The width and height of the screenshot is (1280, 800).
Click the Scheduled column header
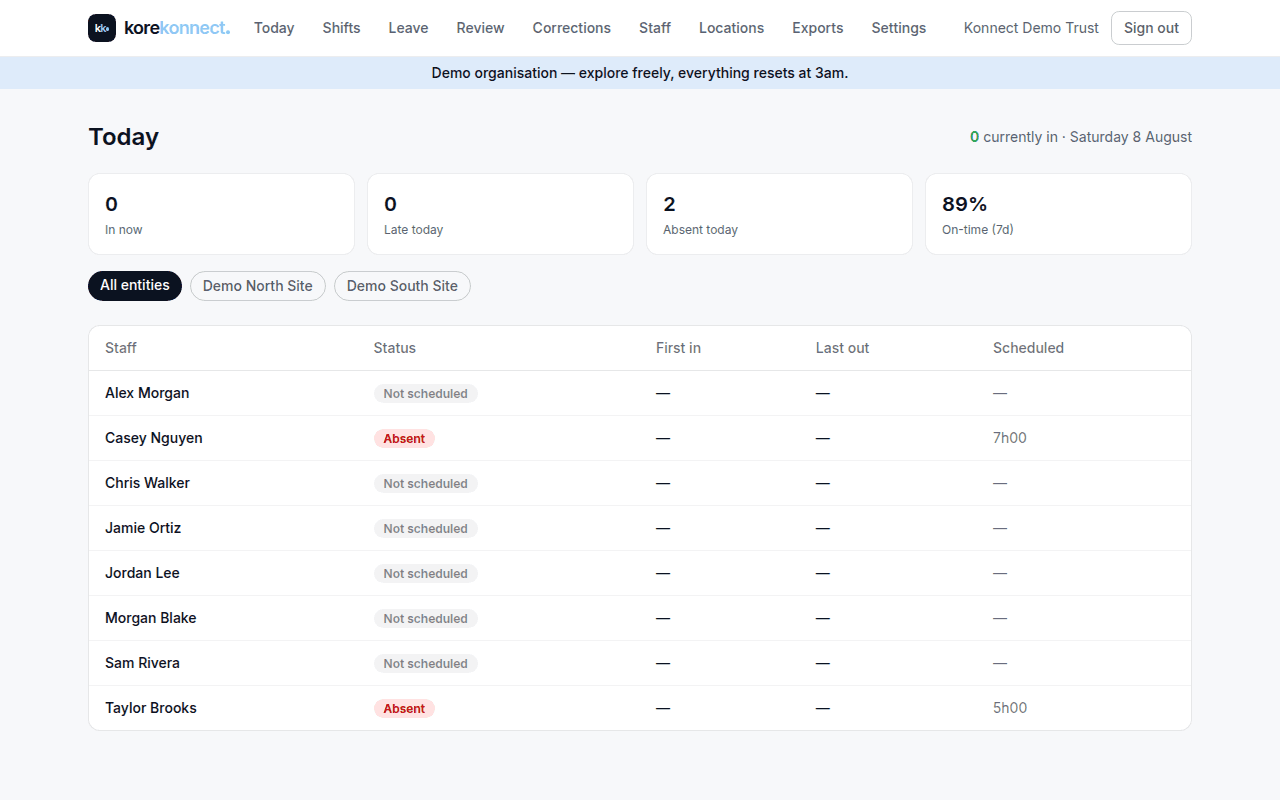point(1028,348)
